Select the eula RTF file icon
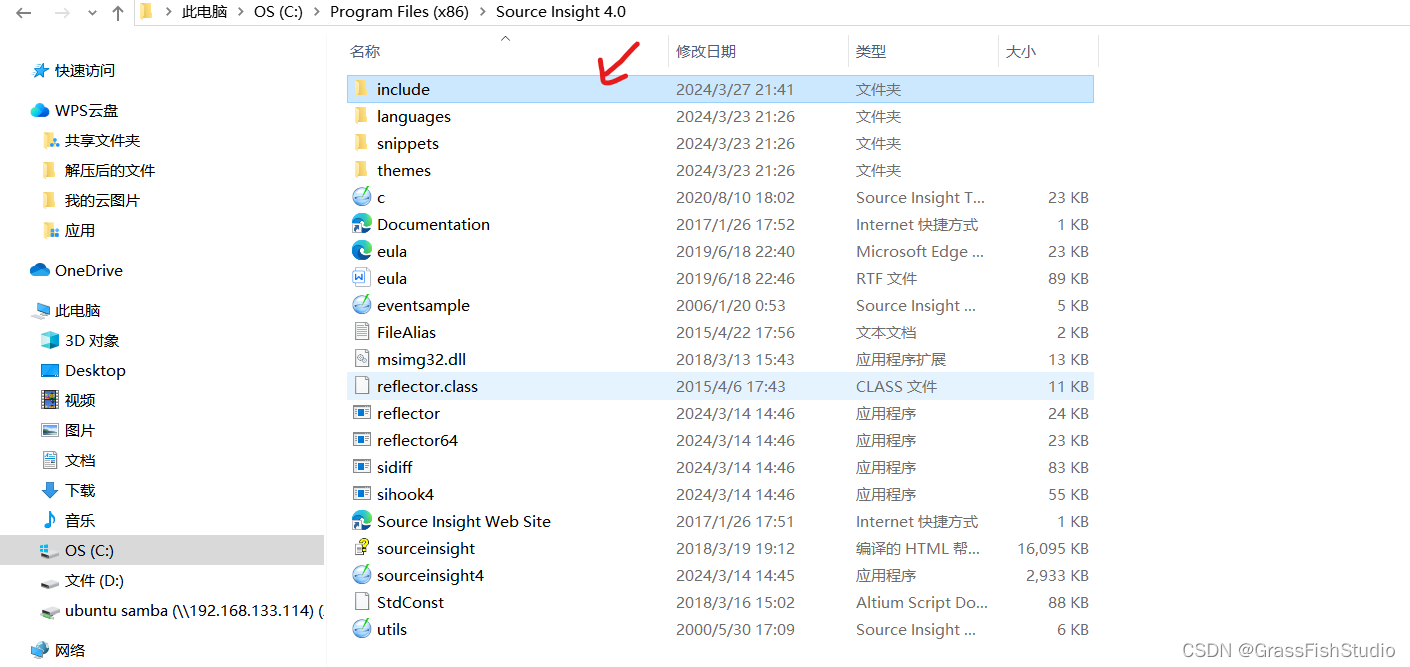 pyautogui.click(x=361, y=278)
